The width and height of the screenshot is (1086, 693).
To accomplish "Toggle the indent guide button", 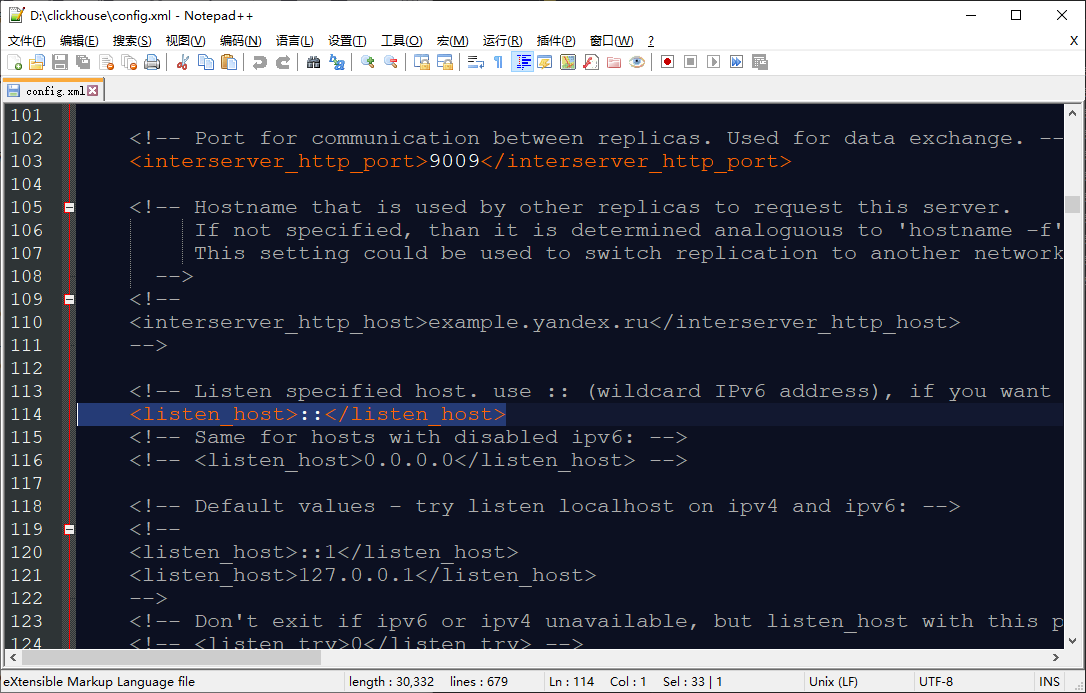I will click(x=522, y=62).
